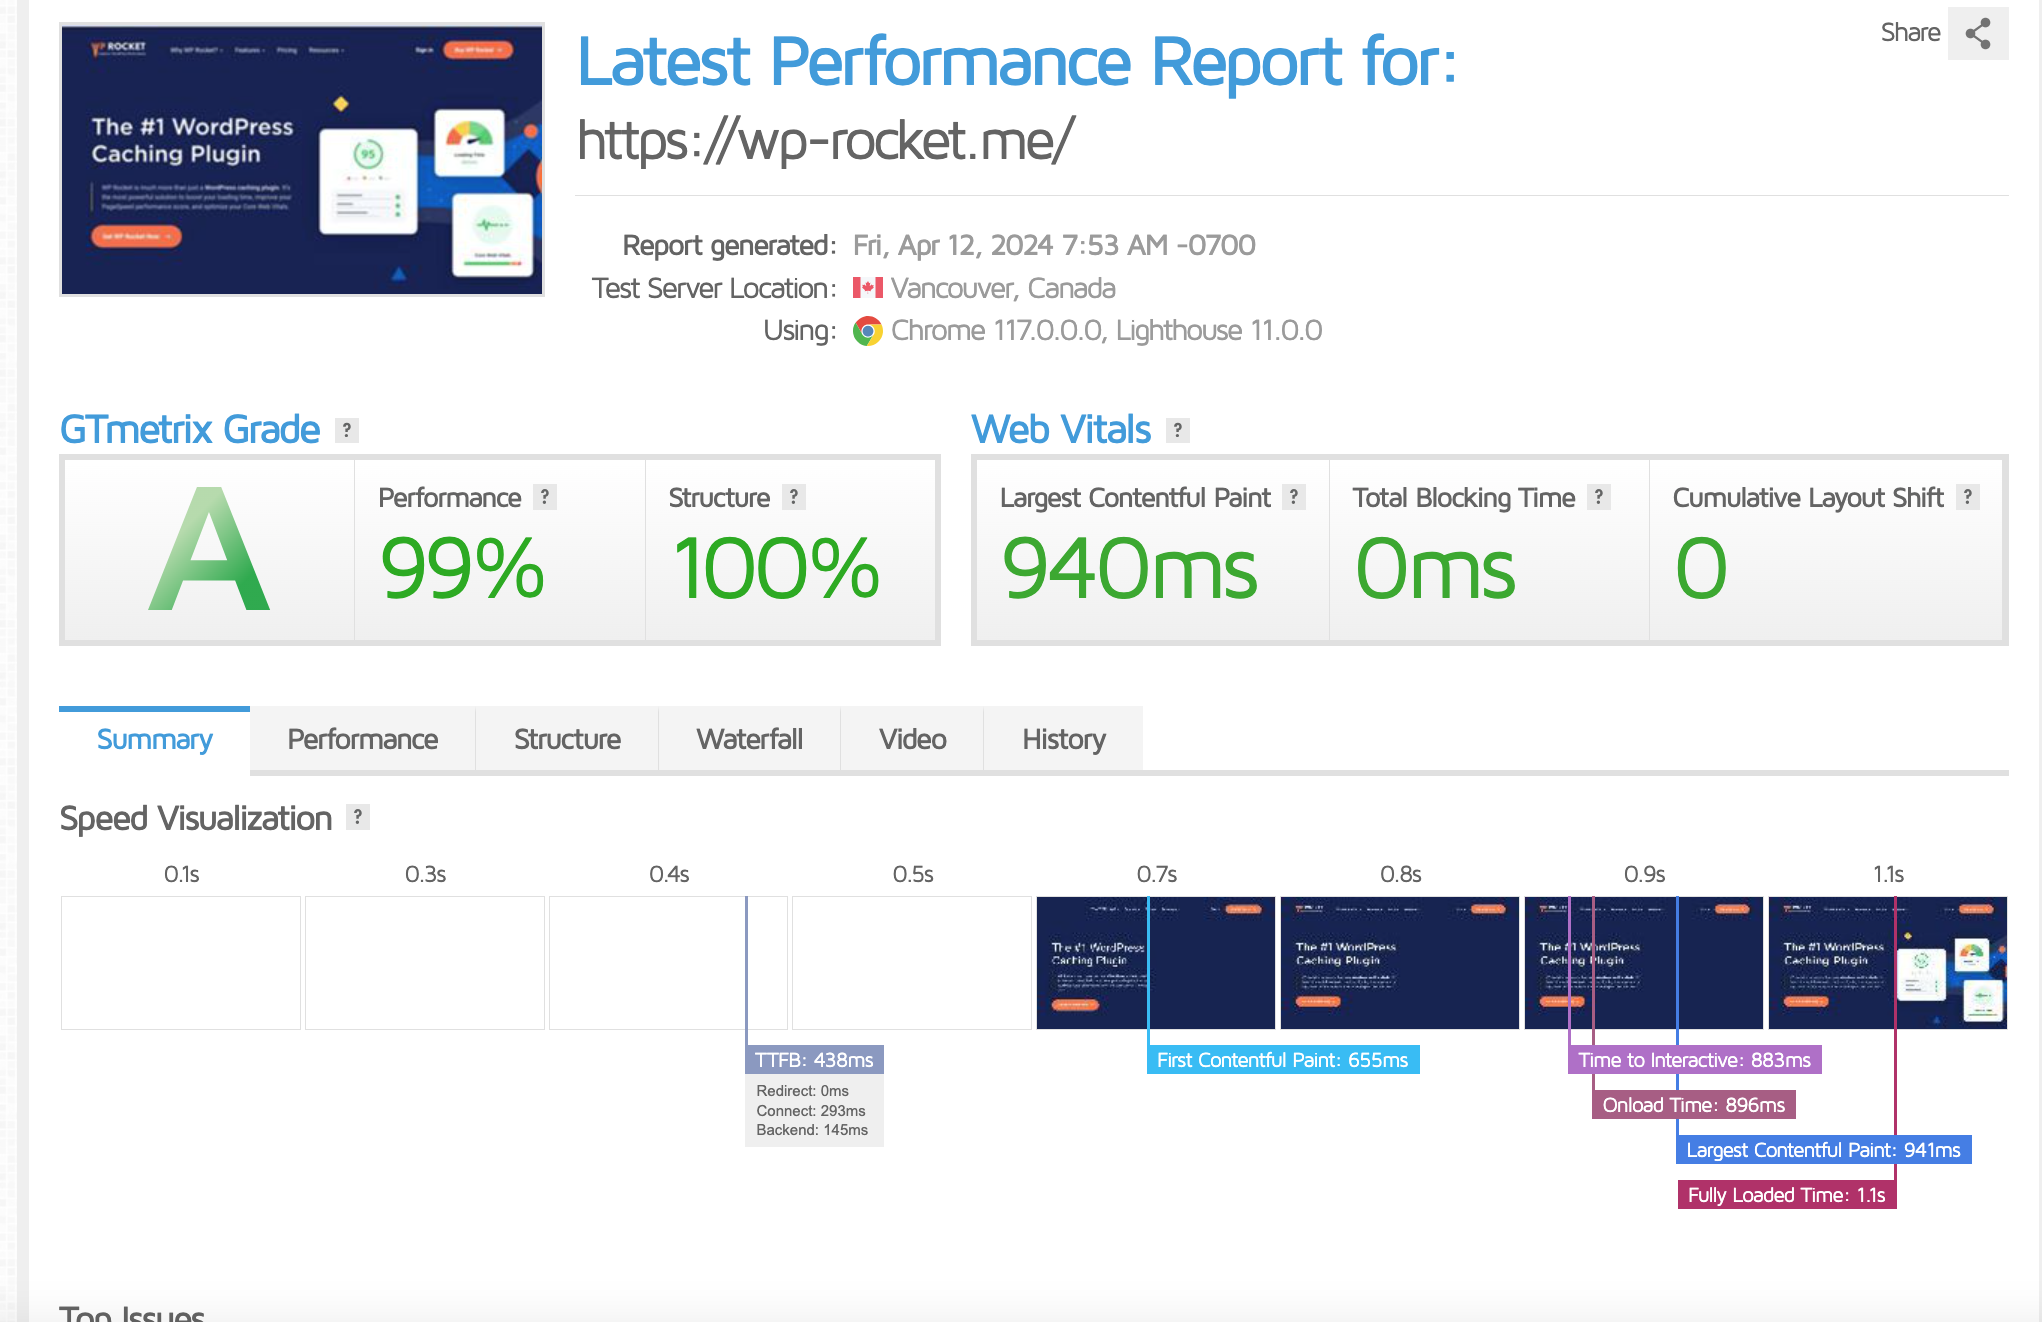
Task: Click the Largest Contentful Paint help icon
Action: pyautogui.click(x=1294, y=497)
